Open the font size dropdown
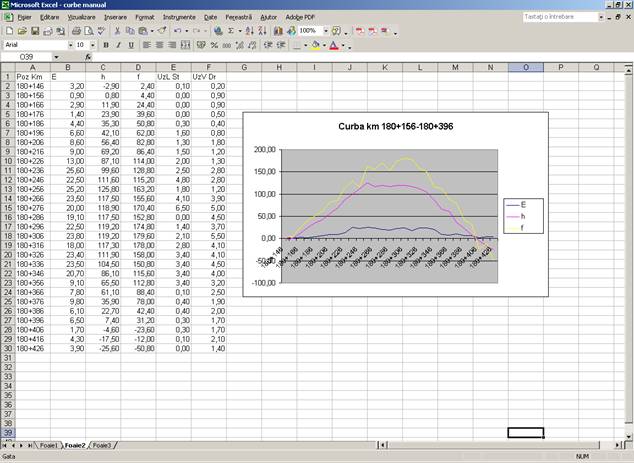 [93, 46]
